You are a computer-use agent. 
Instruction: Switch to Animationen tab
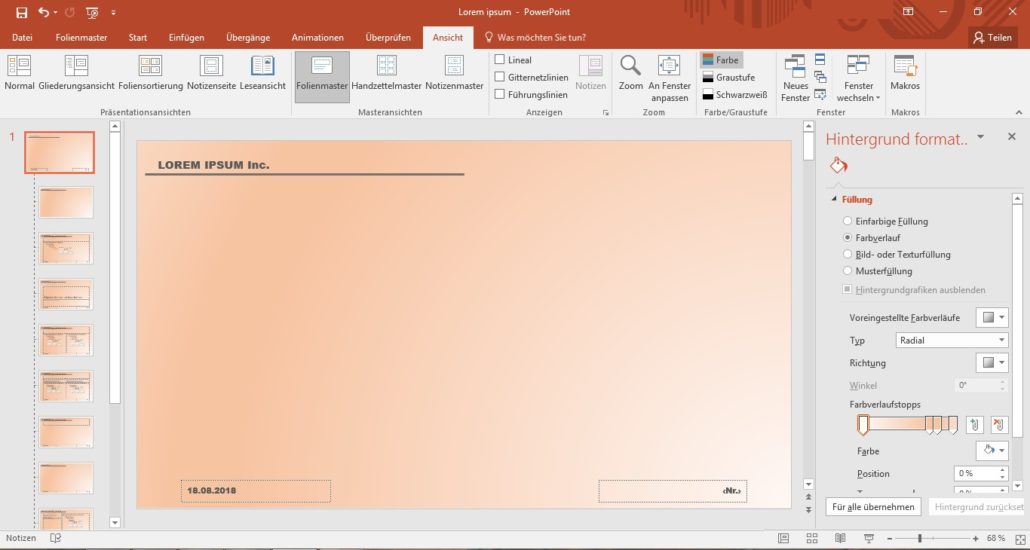(x=317, y=37)
